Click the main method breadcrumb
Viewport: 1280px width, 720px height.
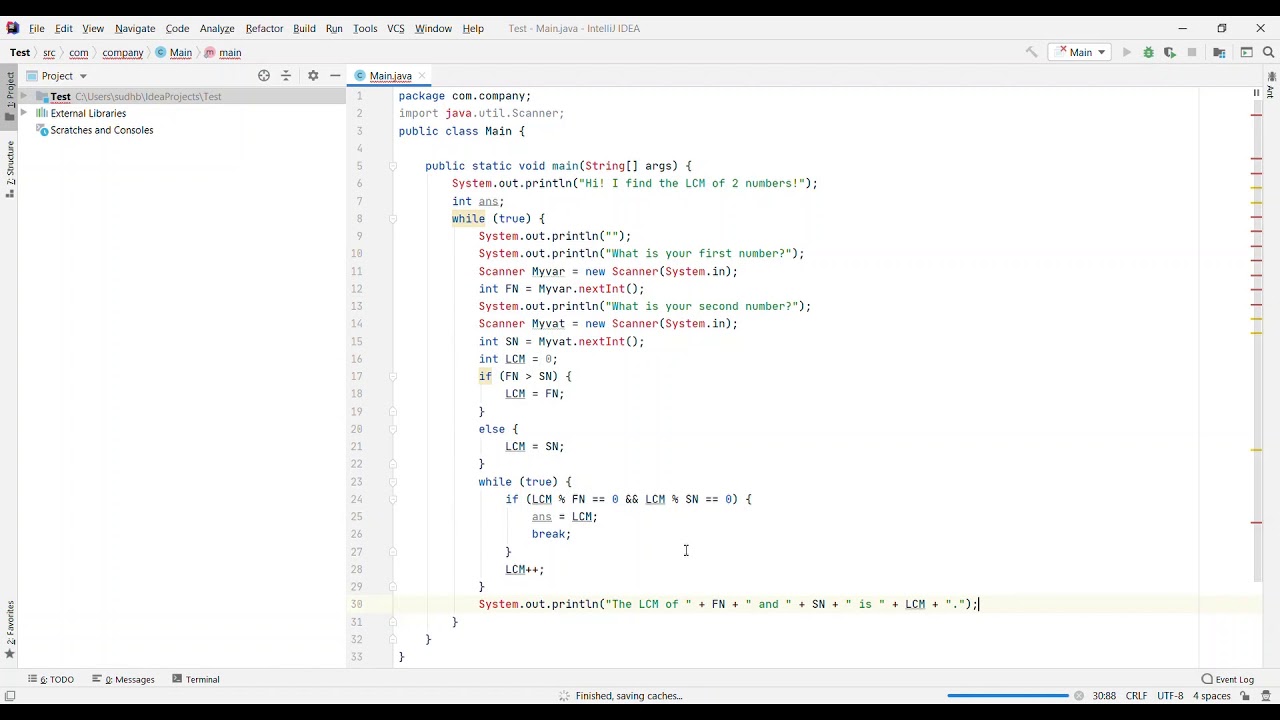tap(224, 53)
